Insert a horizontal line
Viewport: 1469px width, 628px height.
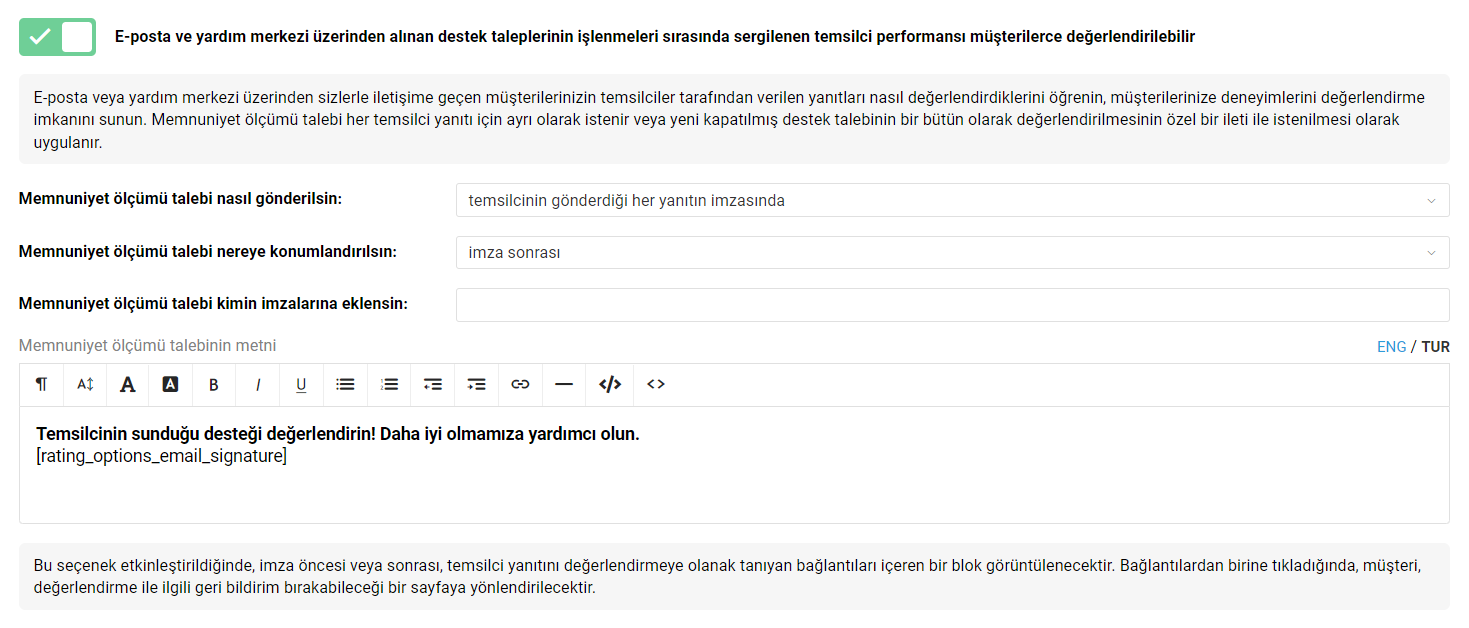564,384
